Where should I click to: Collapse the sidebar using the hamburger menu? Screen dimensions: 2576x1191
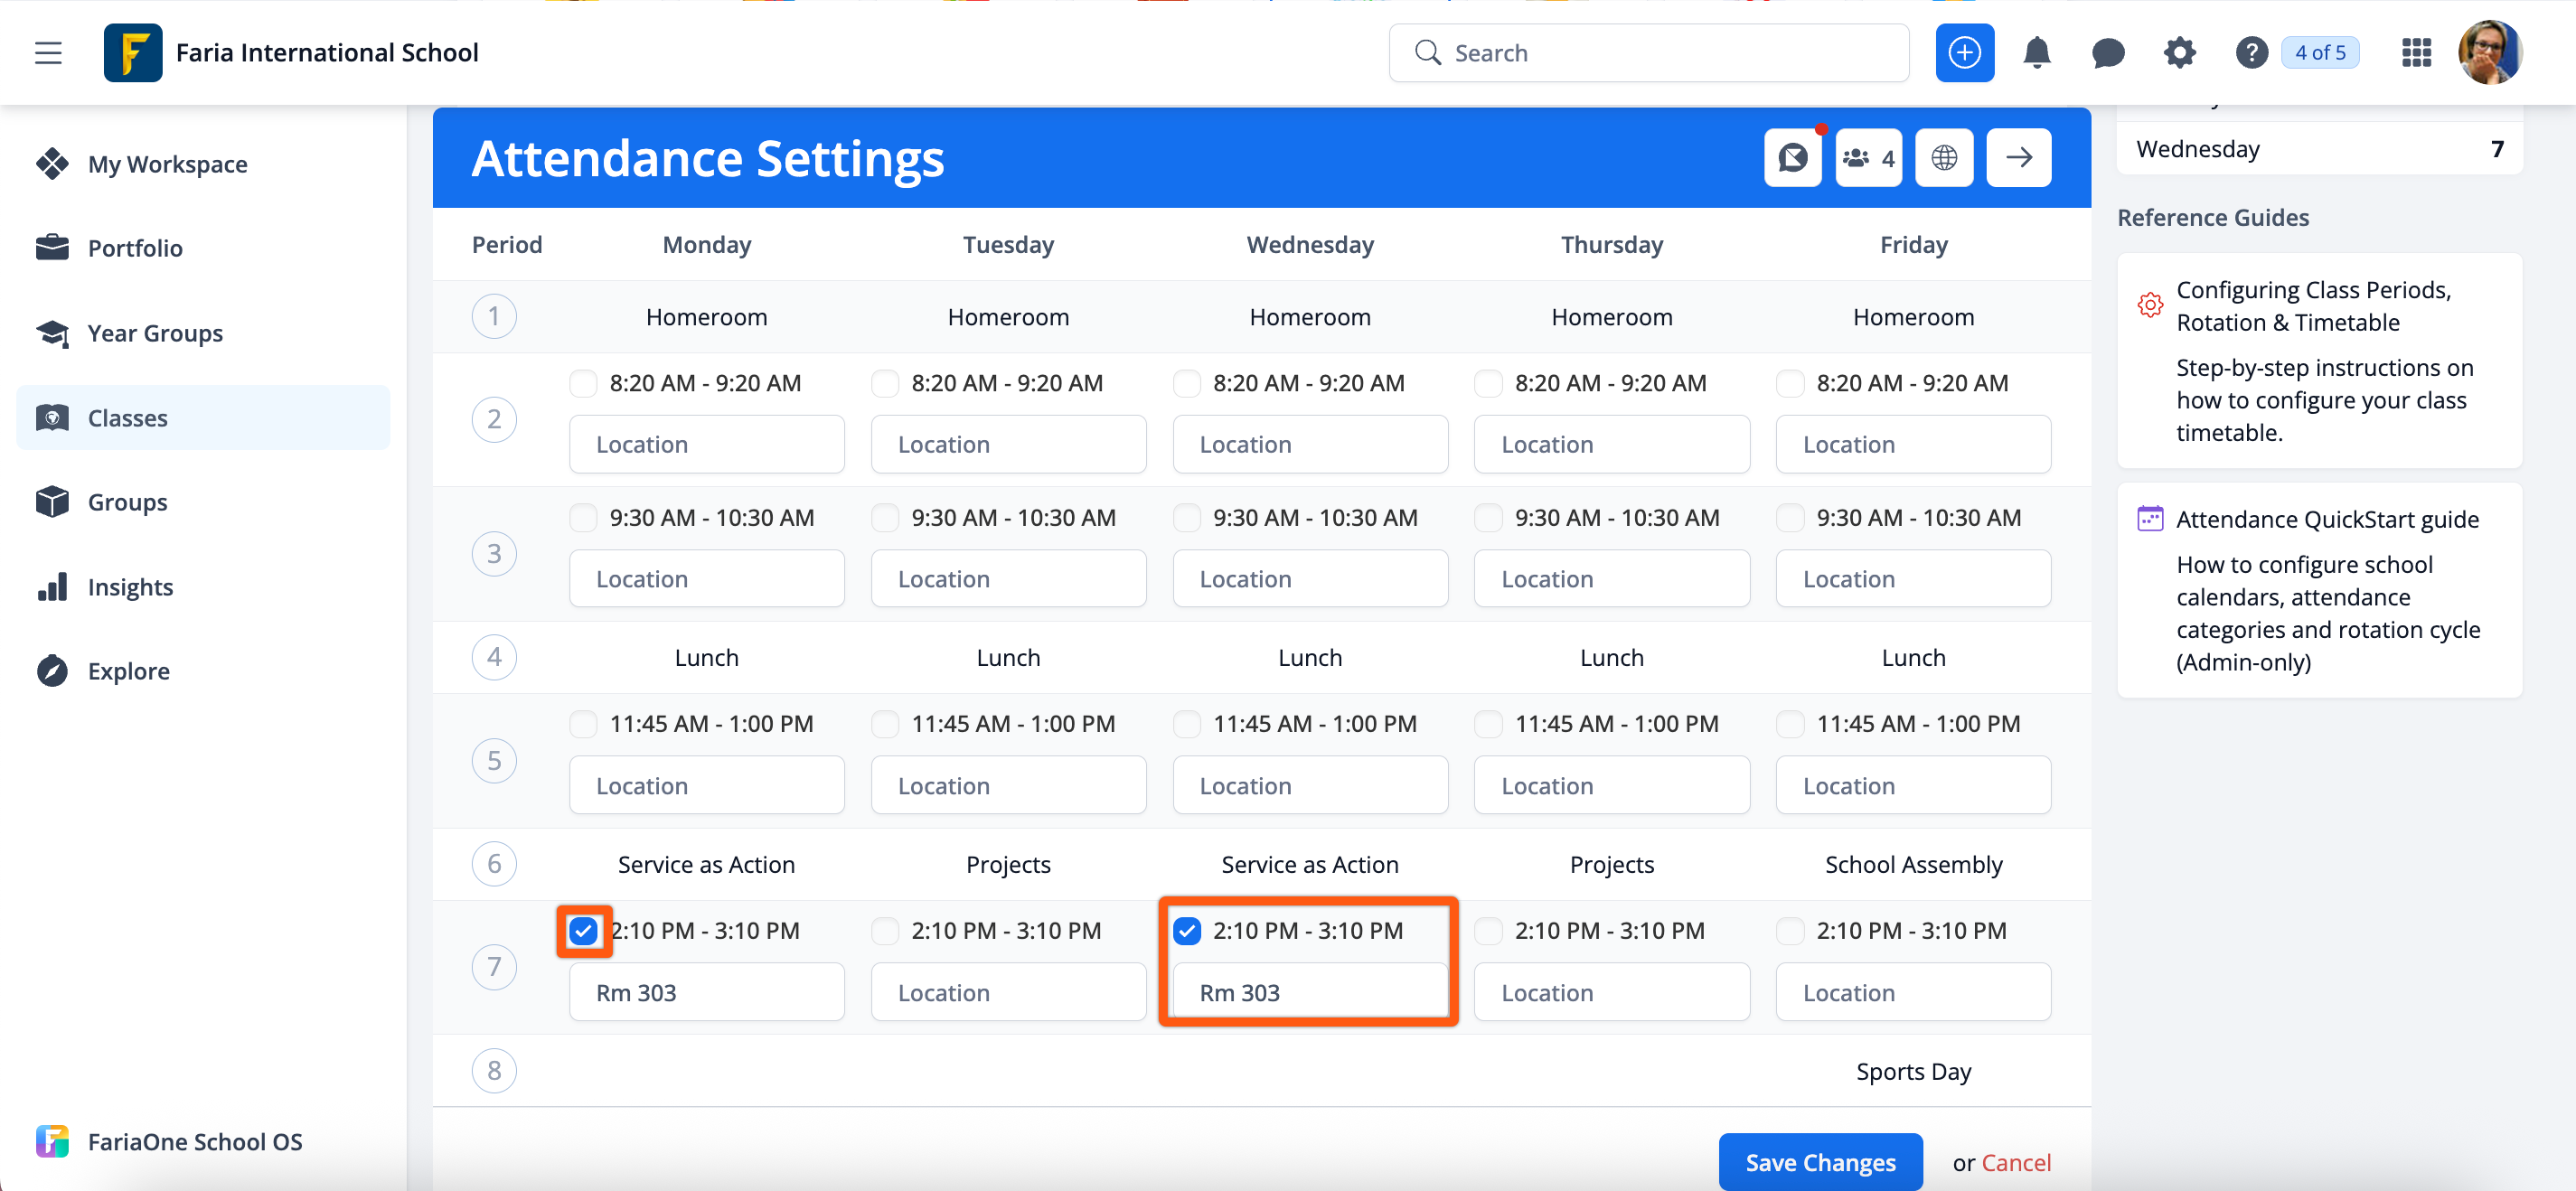click(48, 52)
